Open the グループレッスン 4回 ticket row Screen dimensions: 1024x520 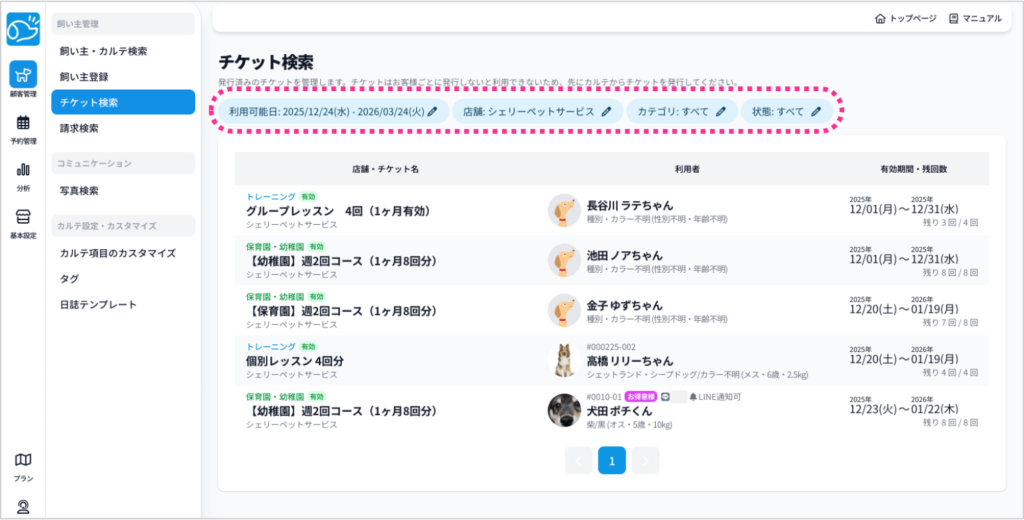[x=340, y=211]
